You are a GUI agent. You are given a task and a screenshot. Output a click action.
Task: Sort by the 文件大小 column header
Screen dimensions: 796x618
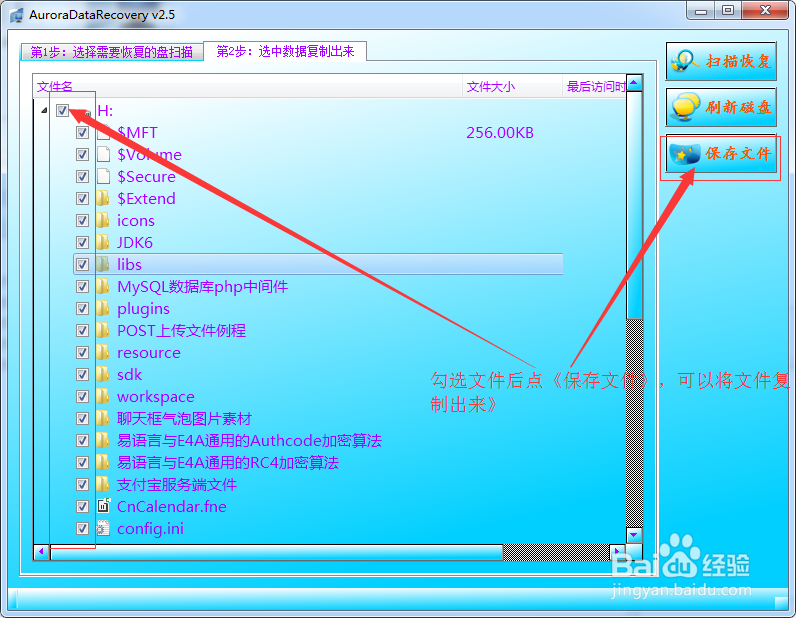tap(512, 86)
